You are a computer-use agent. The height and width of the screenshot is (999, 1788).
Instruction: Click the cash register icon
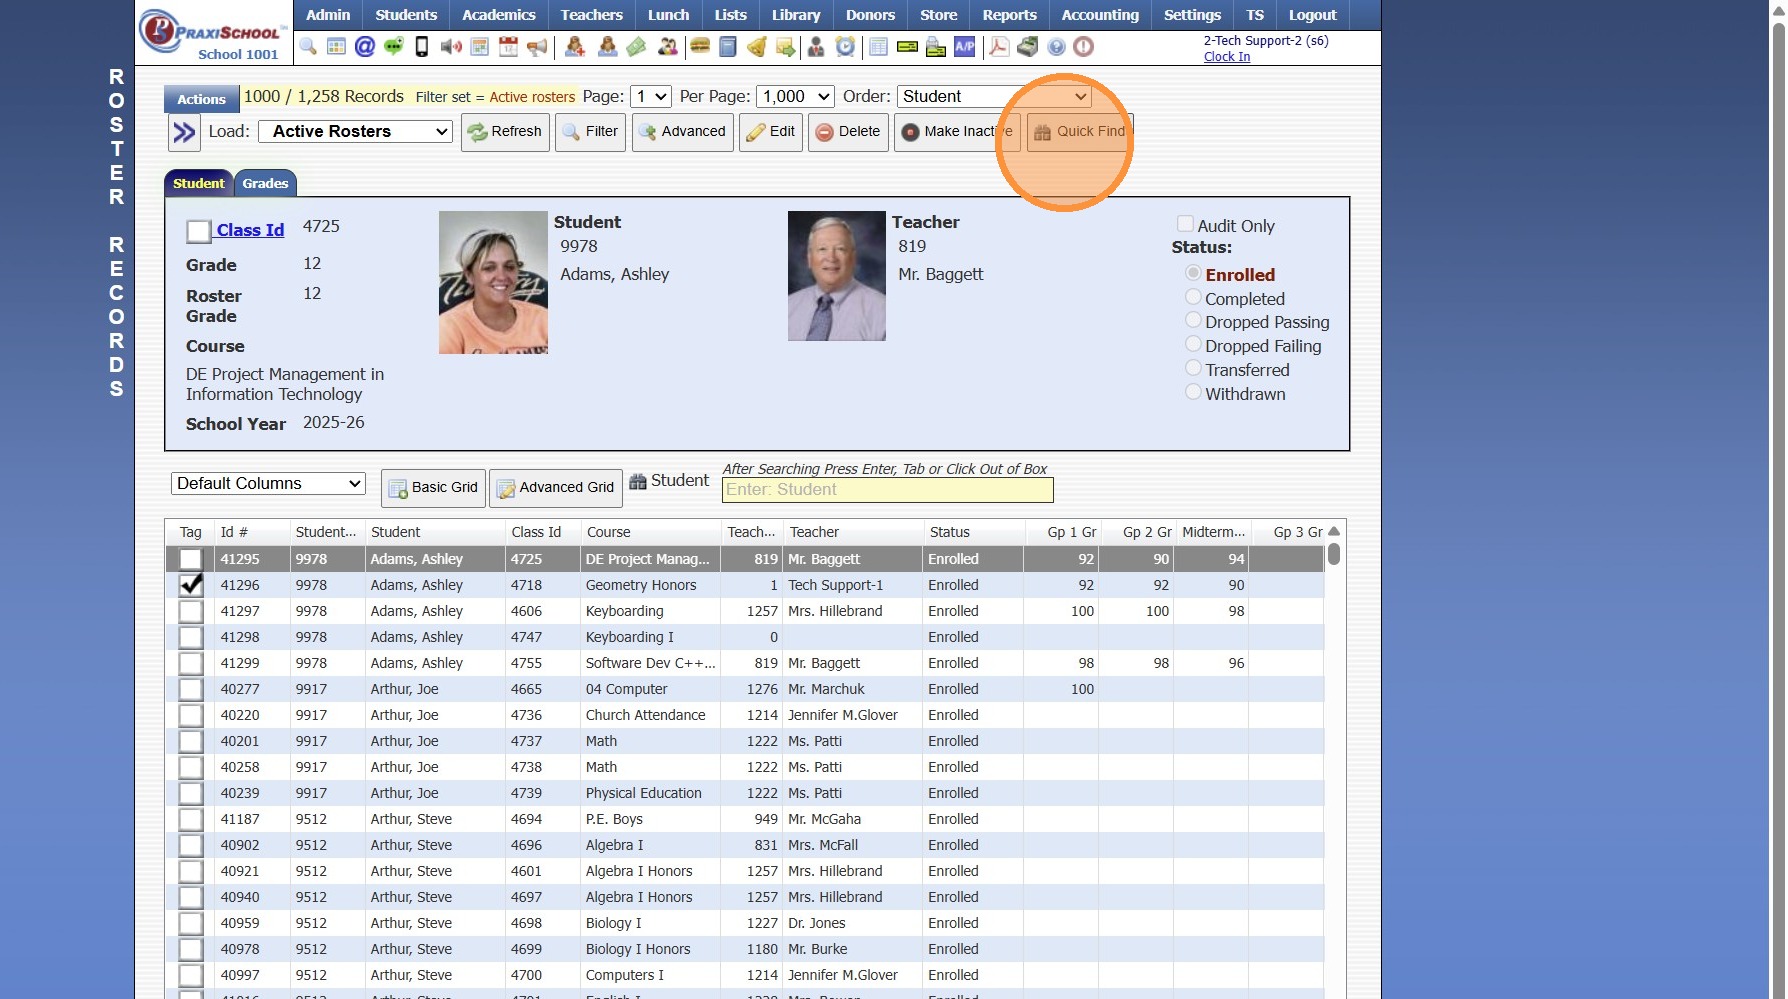[1028, 47]
